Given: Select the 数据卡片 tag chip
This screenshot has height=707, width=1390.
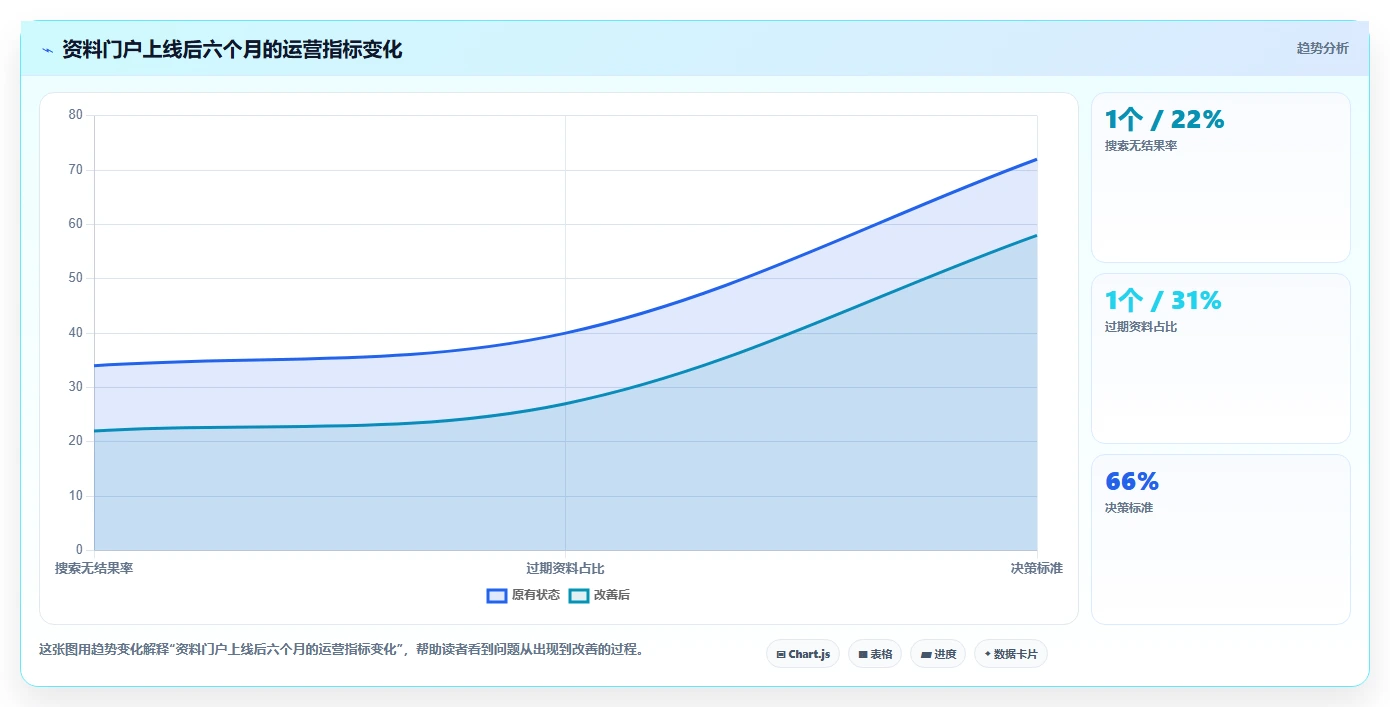Looking at the screenshot, I should tap(1011, 654).
